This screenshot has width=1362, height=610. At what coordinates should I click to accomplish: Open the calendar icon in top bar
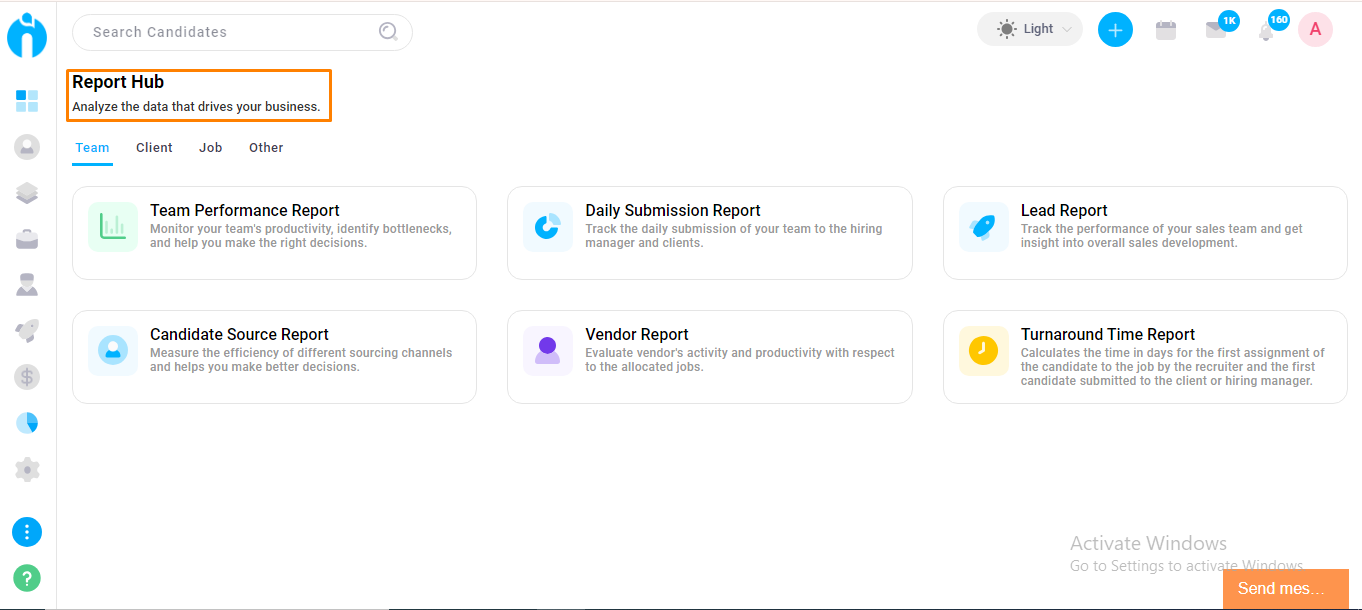[x=1165, y=30]
